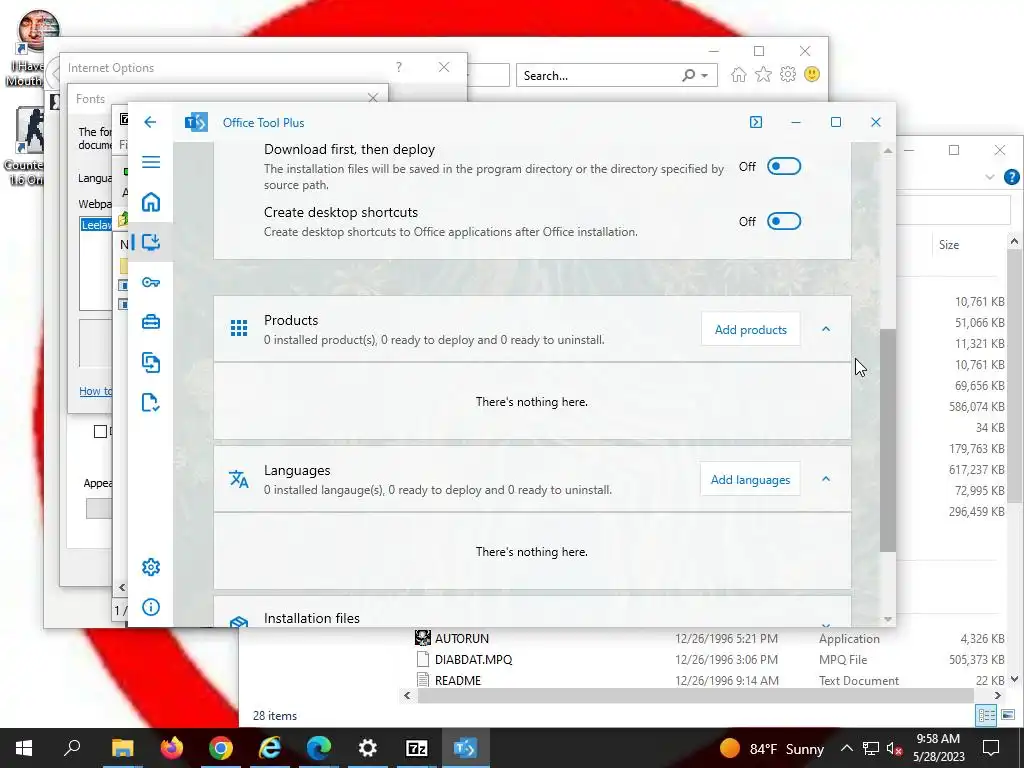
Task: Collapse the Languages section chevron
Action: pyautogui.click(x=826, y=479)
